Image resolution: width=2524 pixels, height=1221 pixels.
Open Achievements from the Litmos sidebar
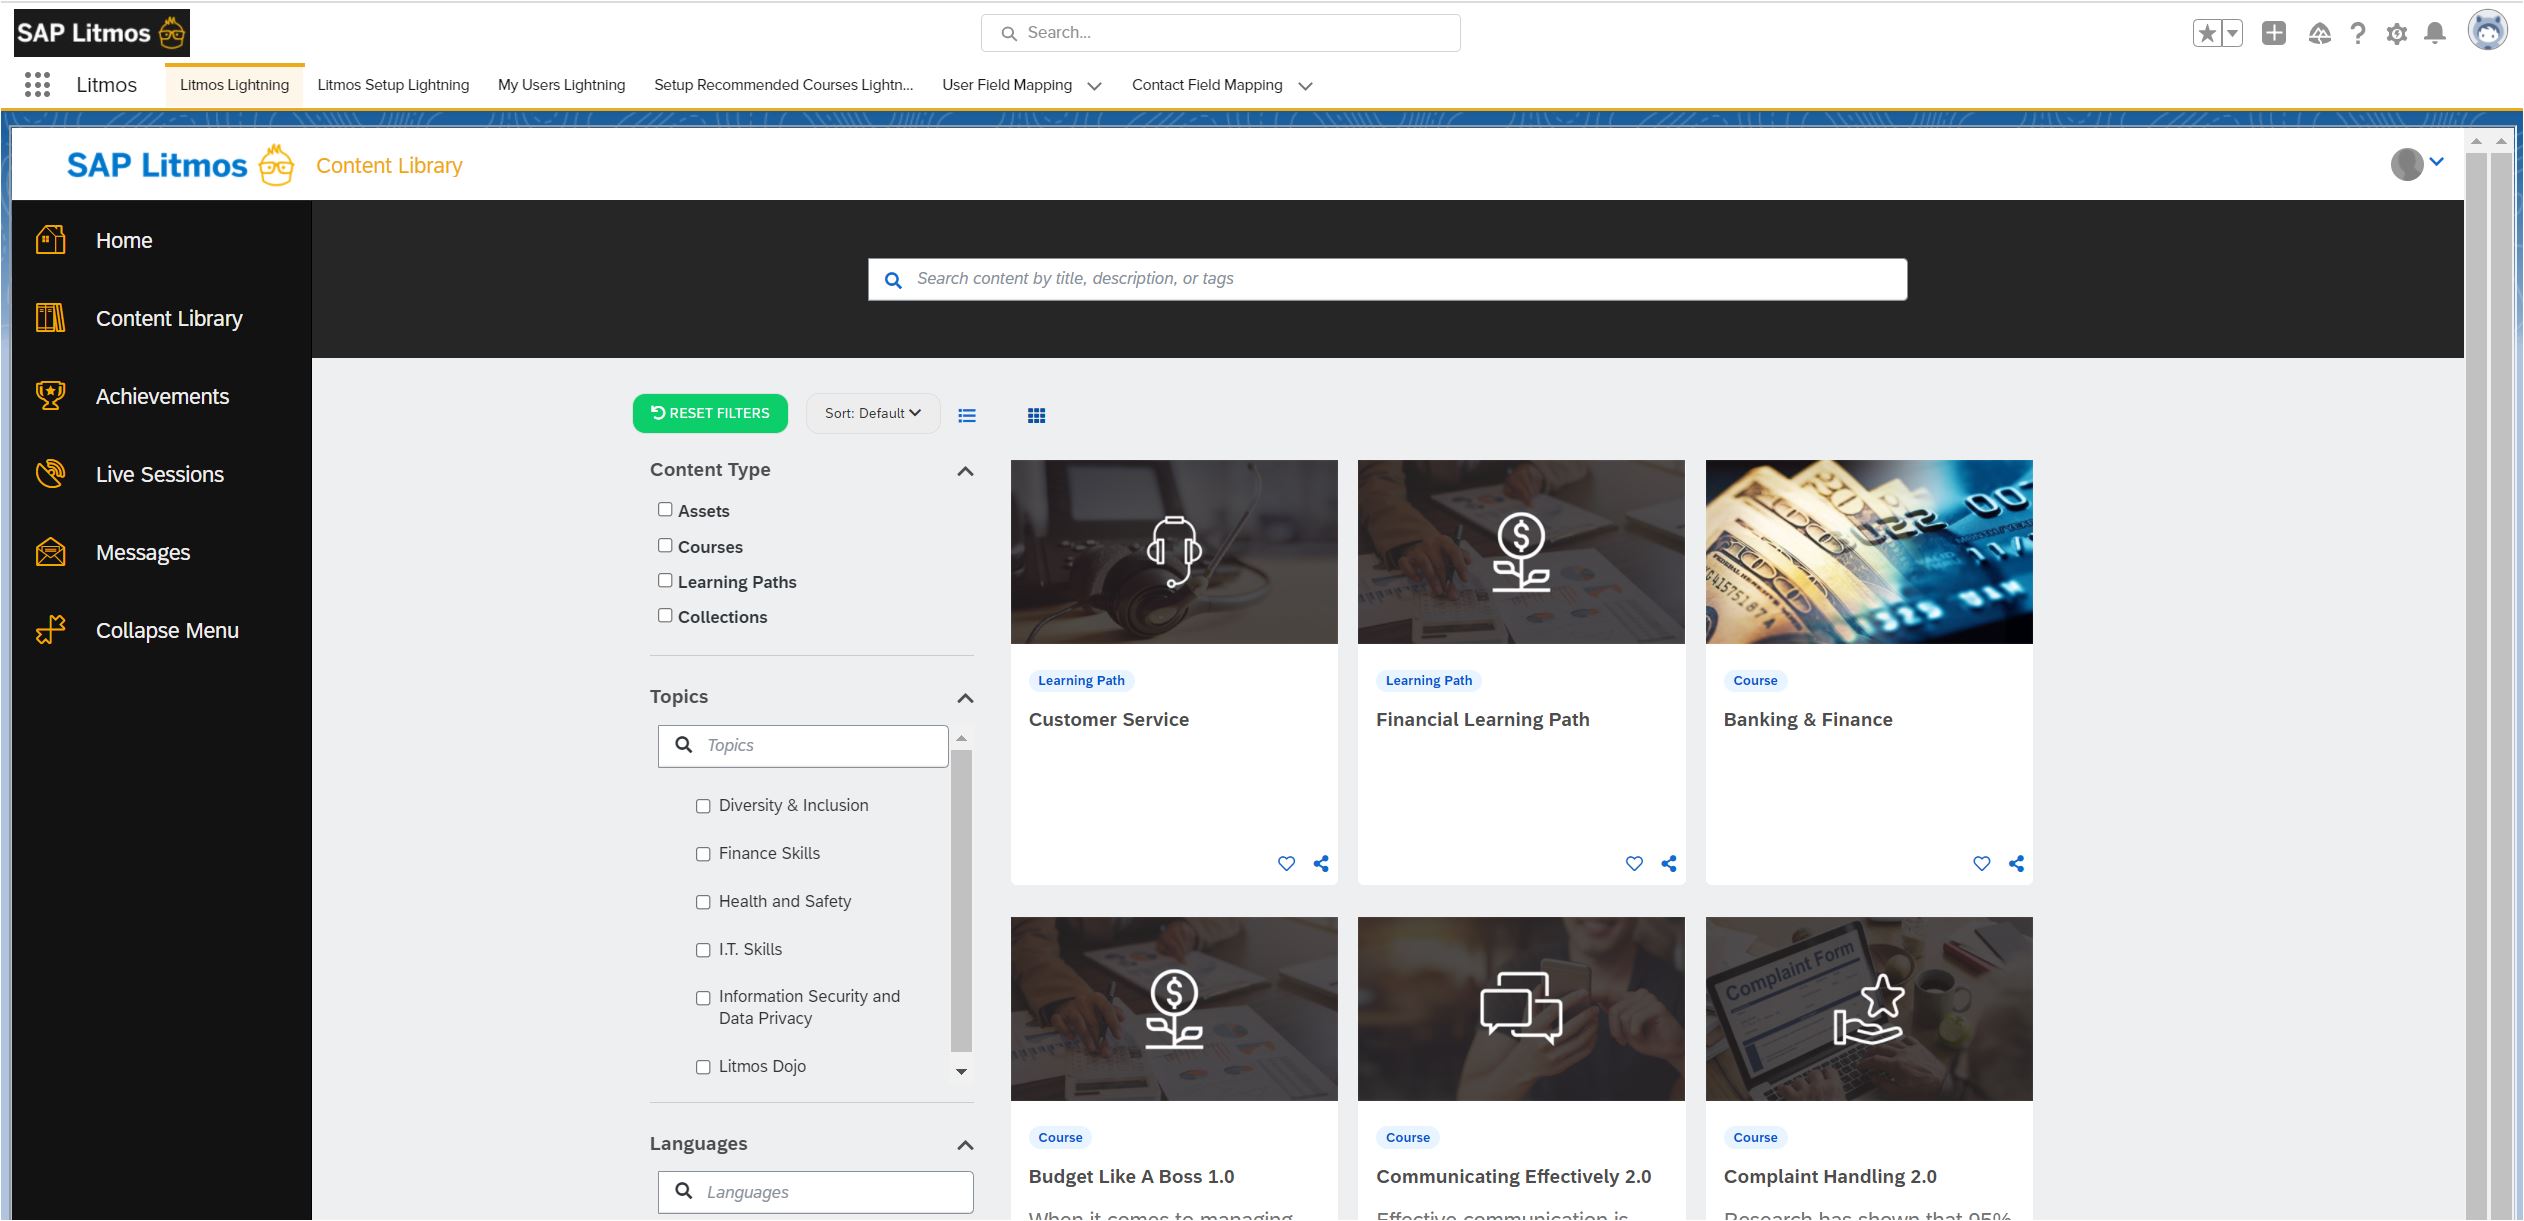coord(161,396)
